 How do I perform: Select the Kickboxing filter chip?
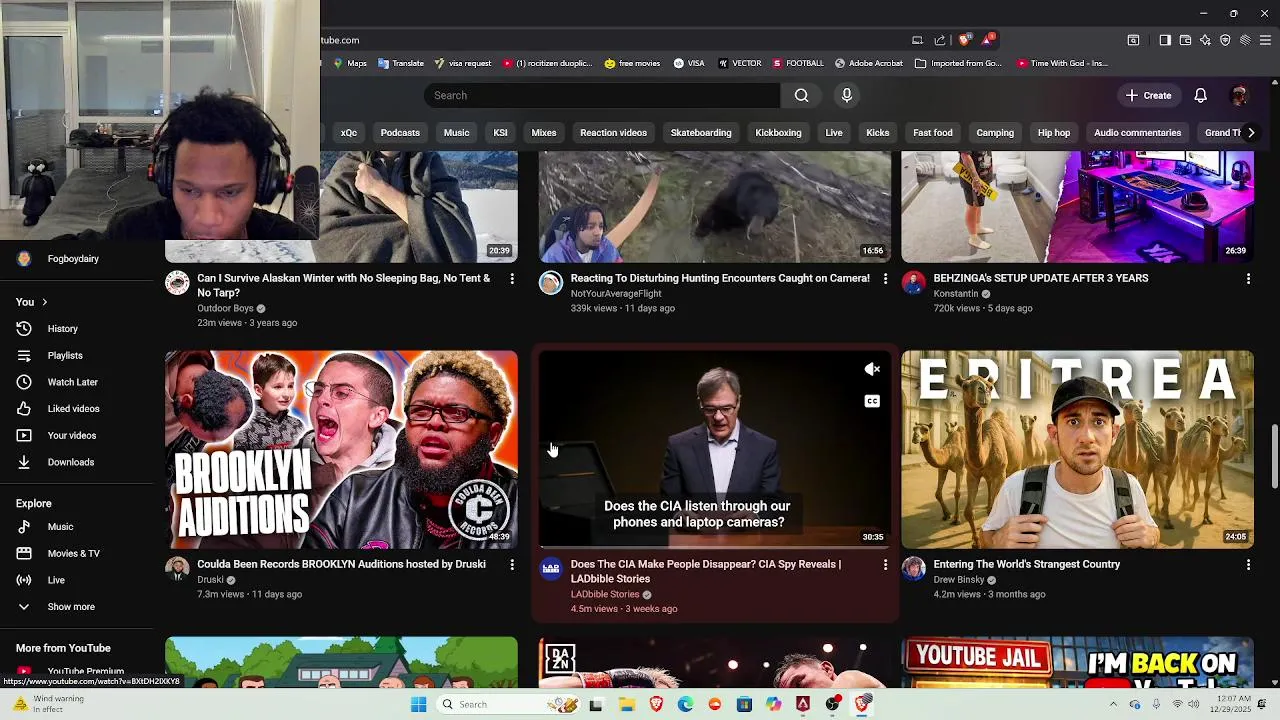click(778, 133)
